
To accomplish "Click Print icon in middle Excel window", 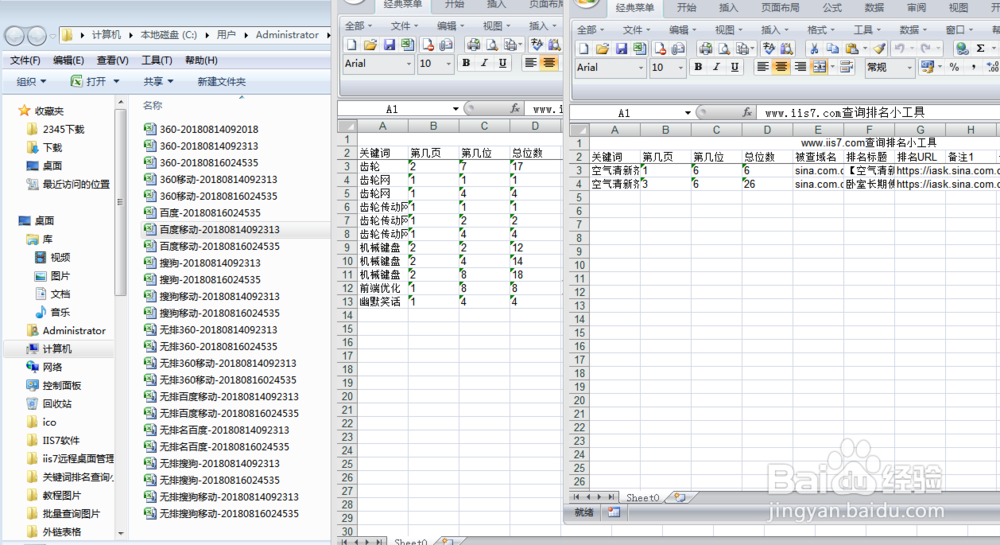I will click(x=473, y=45).
